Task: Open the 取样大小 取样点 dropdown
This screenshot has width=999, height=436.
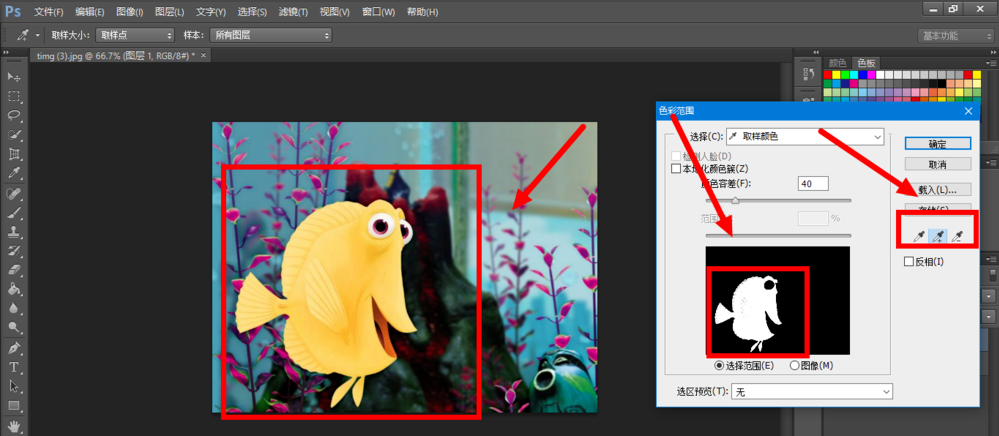Action: coord(135,35)
